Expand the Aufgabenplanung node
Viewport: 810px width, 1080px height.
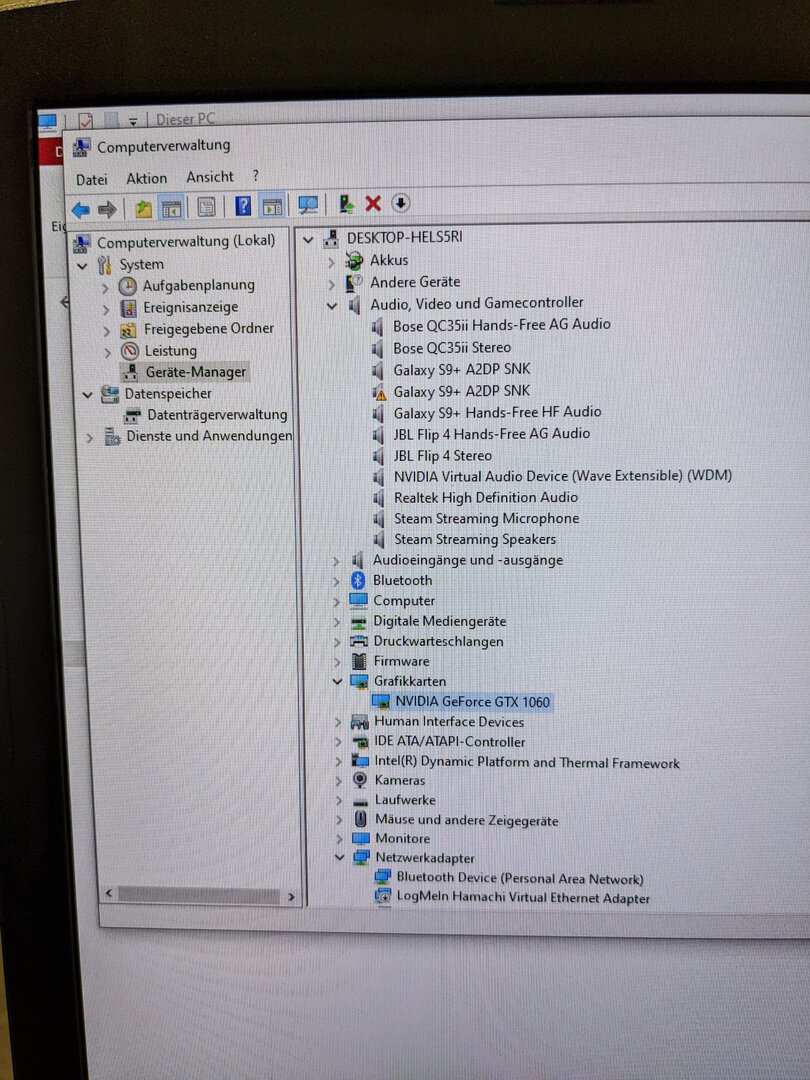click(105, 288)
